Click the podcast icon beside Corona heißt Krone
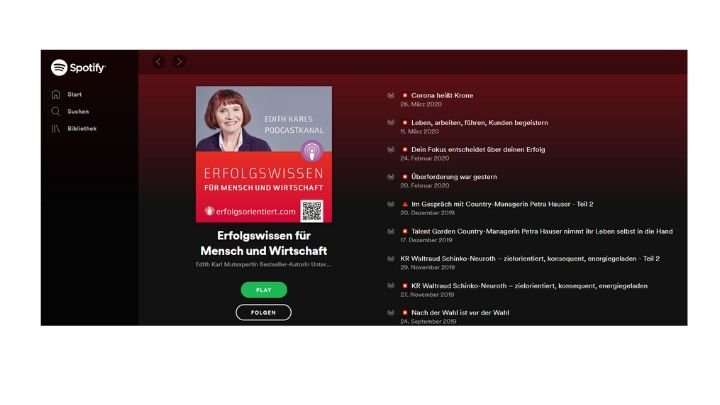Screen dimensions: 720x405 coord(390,96)
